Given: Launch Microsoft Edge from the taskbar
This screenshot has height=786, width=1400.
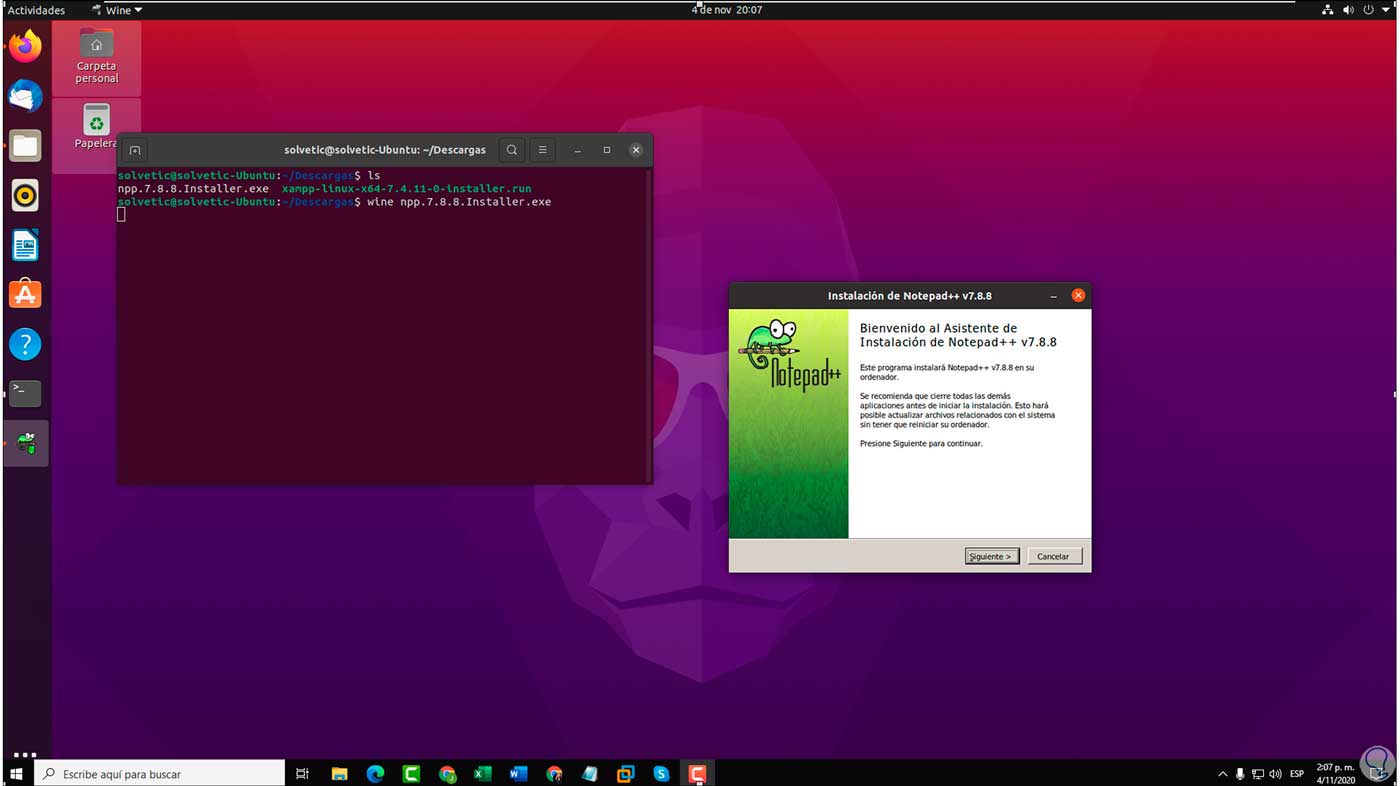Looking at the screenshot, I should coord(375,774).
